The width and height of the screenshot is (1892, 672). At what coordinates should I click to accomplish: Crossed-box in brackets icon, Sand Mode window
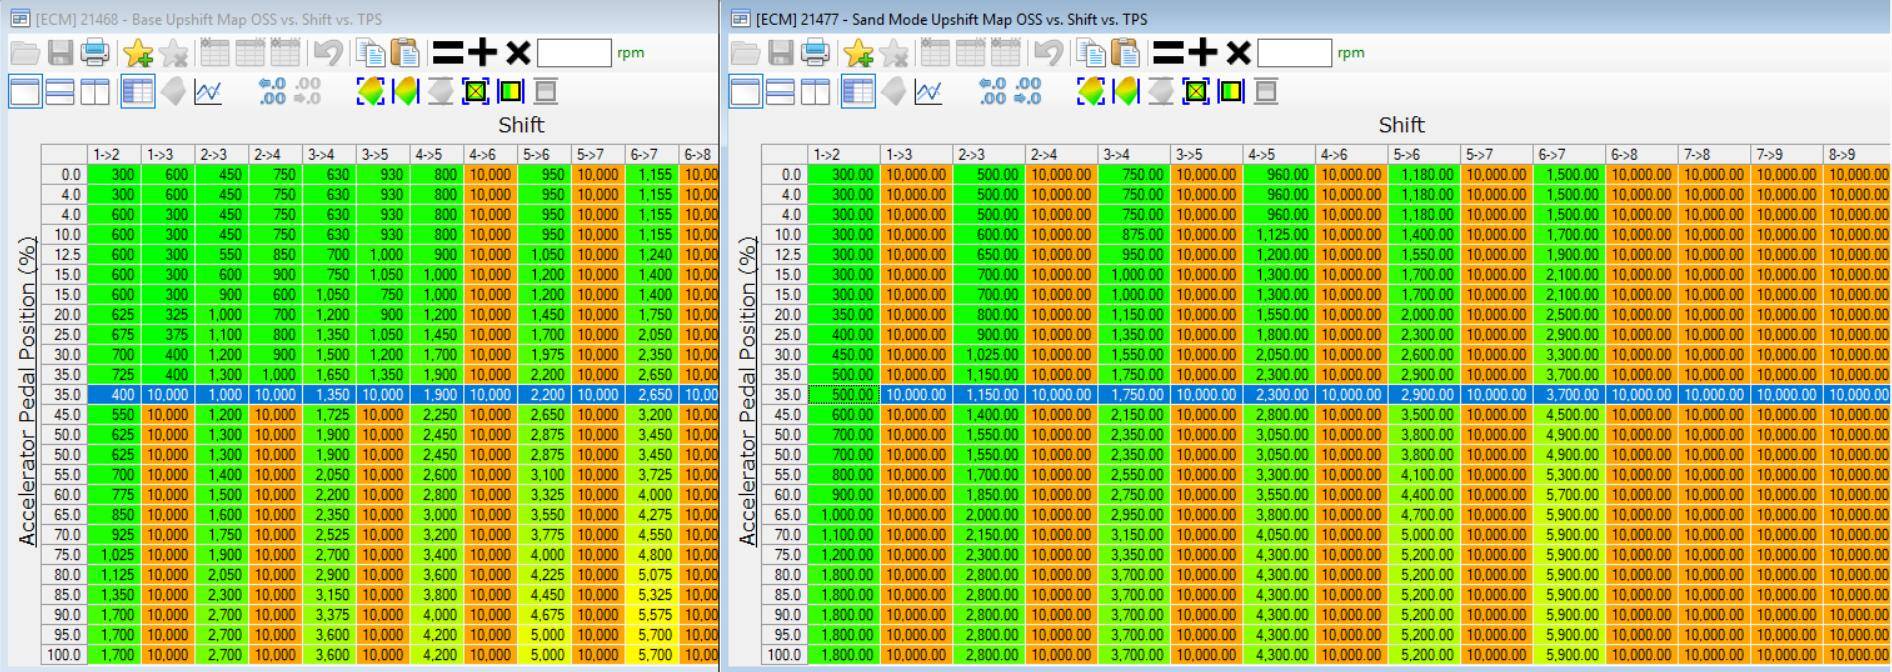coord(1196,92)
